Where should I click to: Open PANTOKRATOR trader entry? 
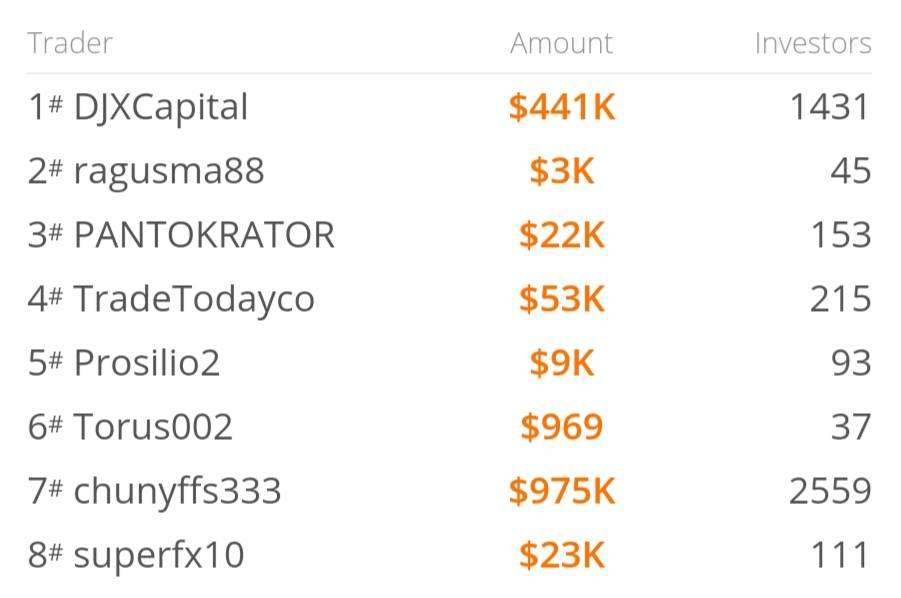204,235
